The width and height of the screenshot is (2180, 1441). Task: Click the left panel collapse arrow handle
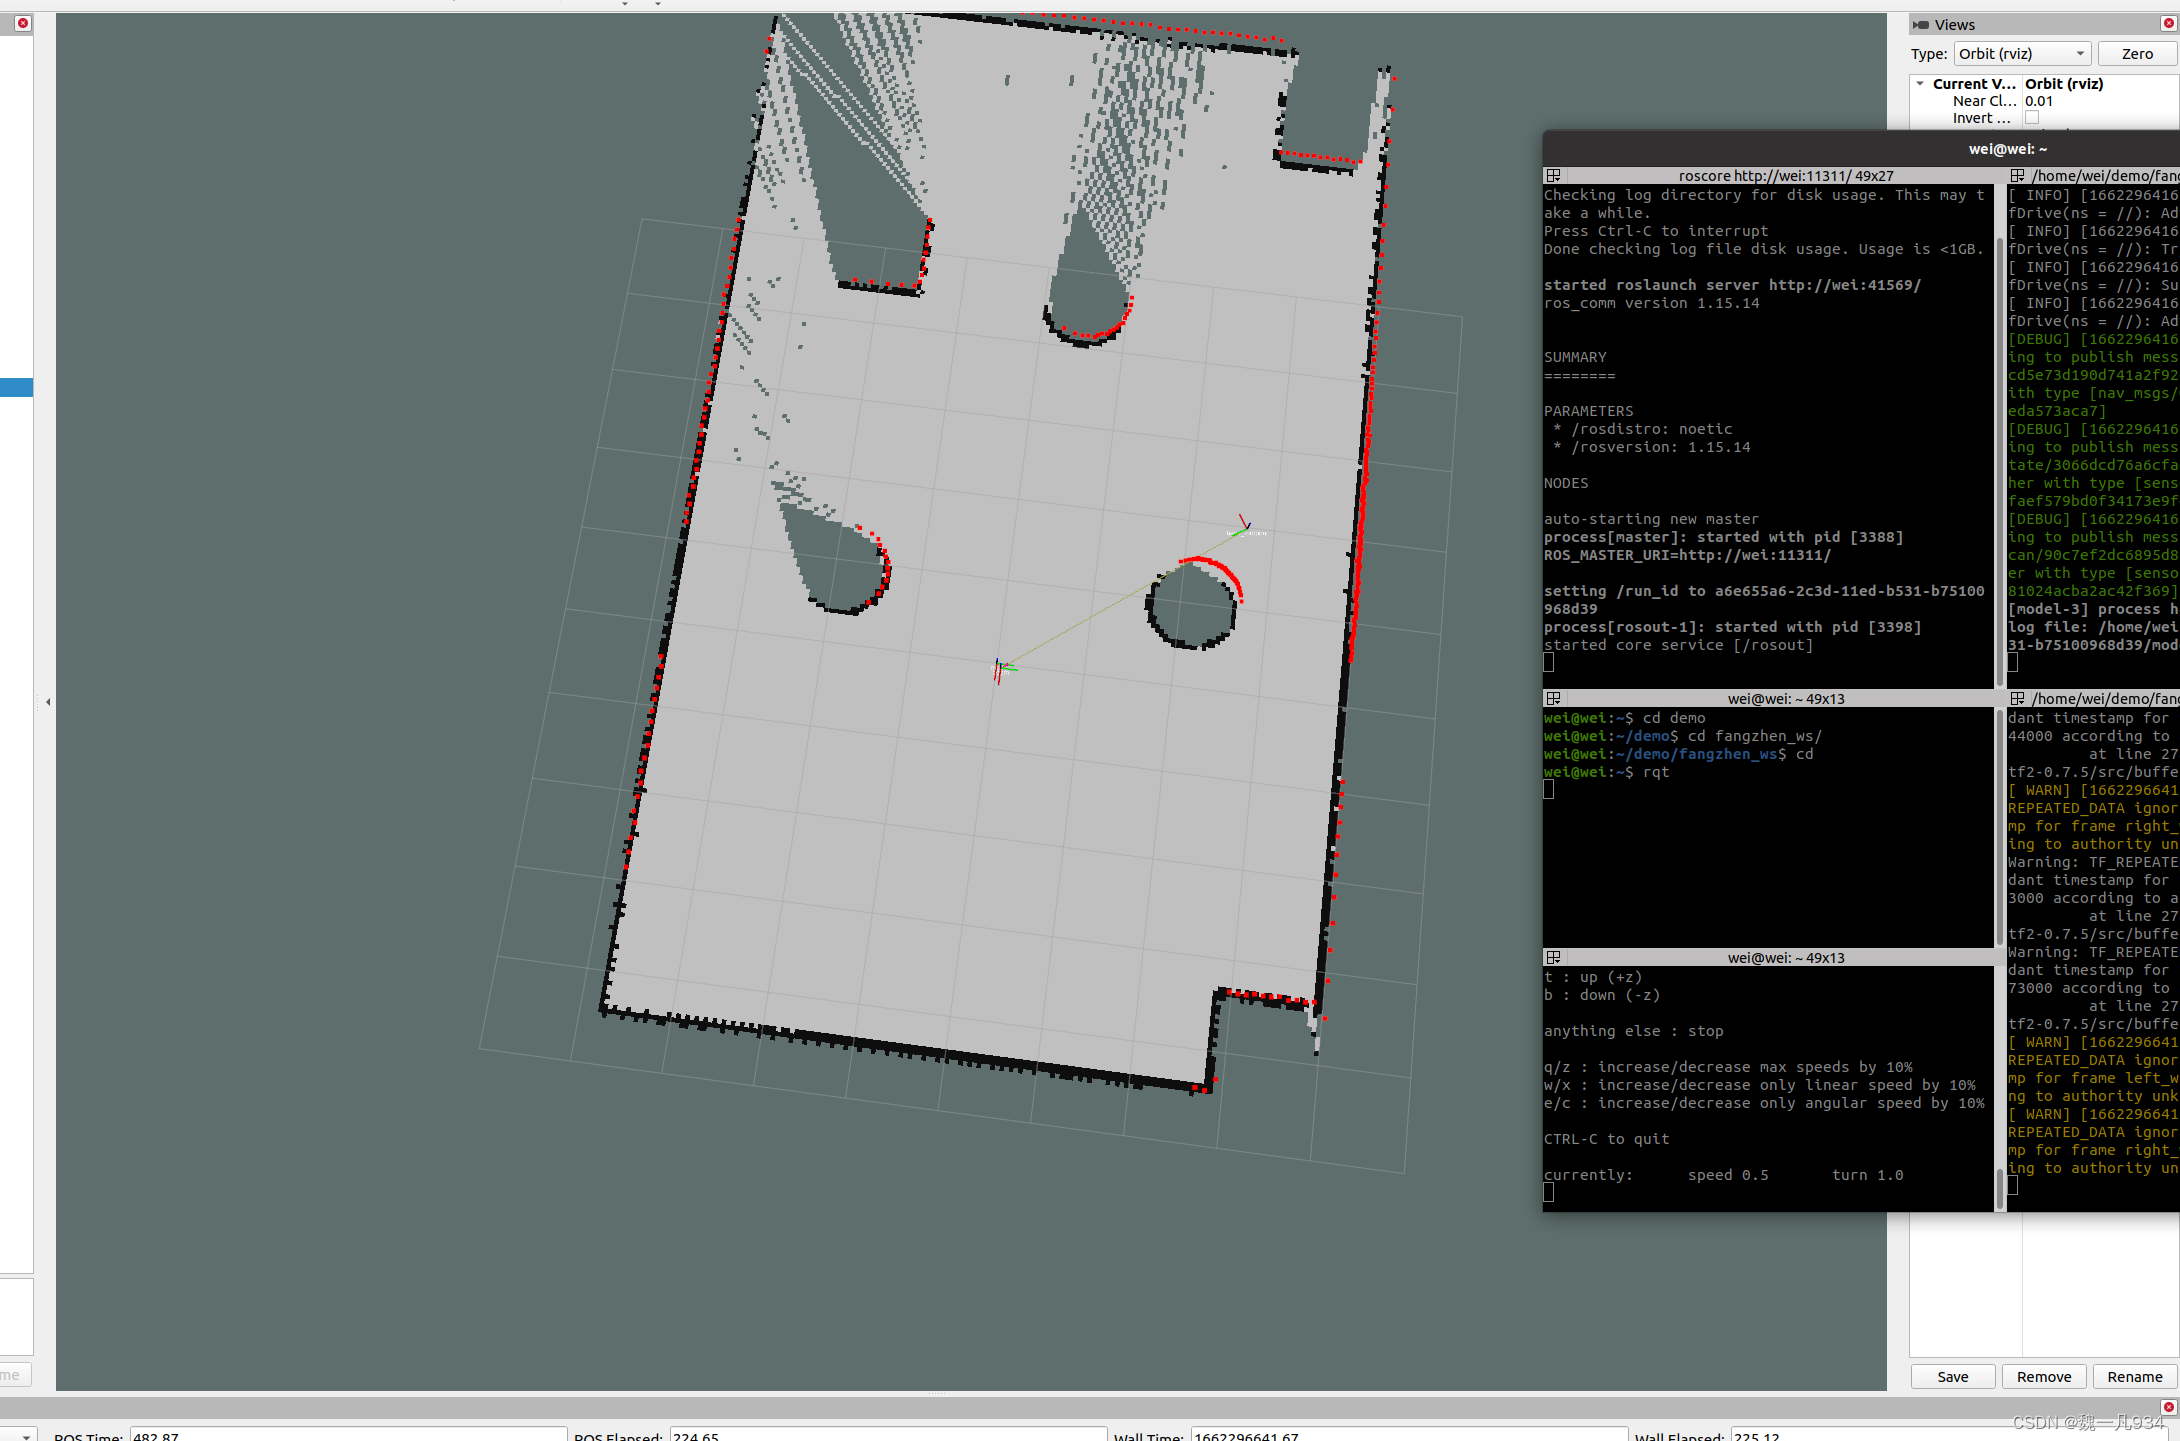[x=48, y=702]
